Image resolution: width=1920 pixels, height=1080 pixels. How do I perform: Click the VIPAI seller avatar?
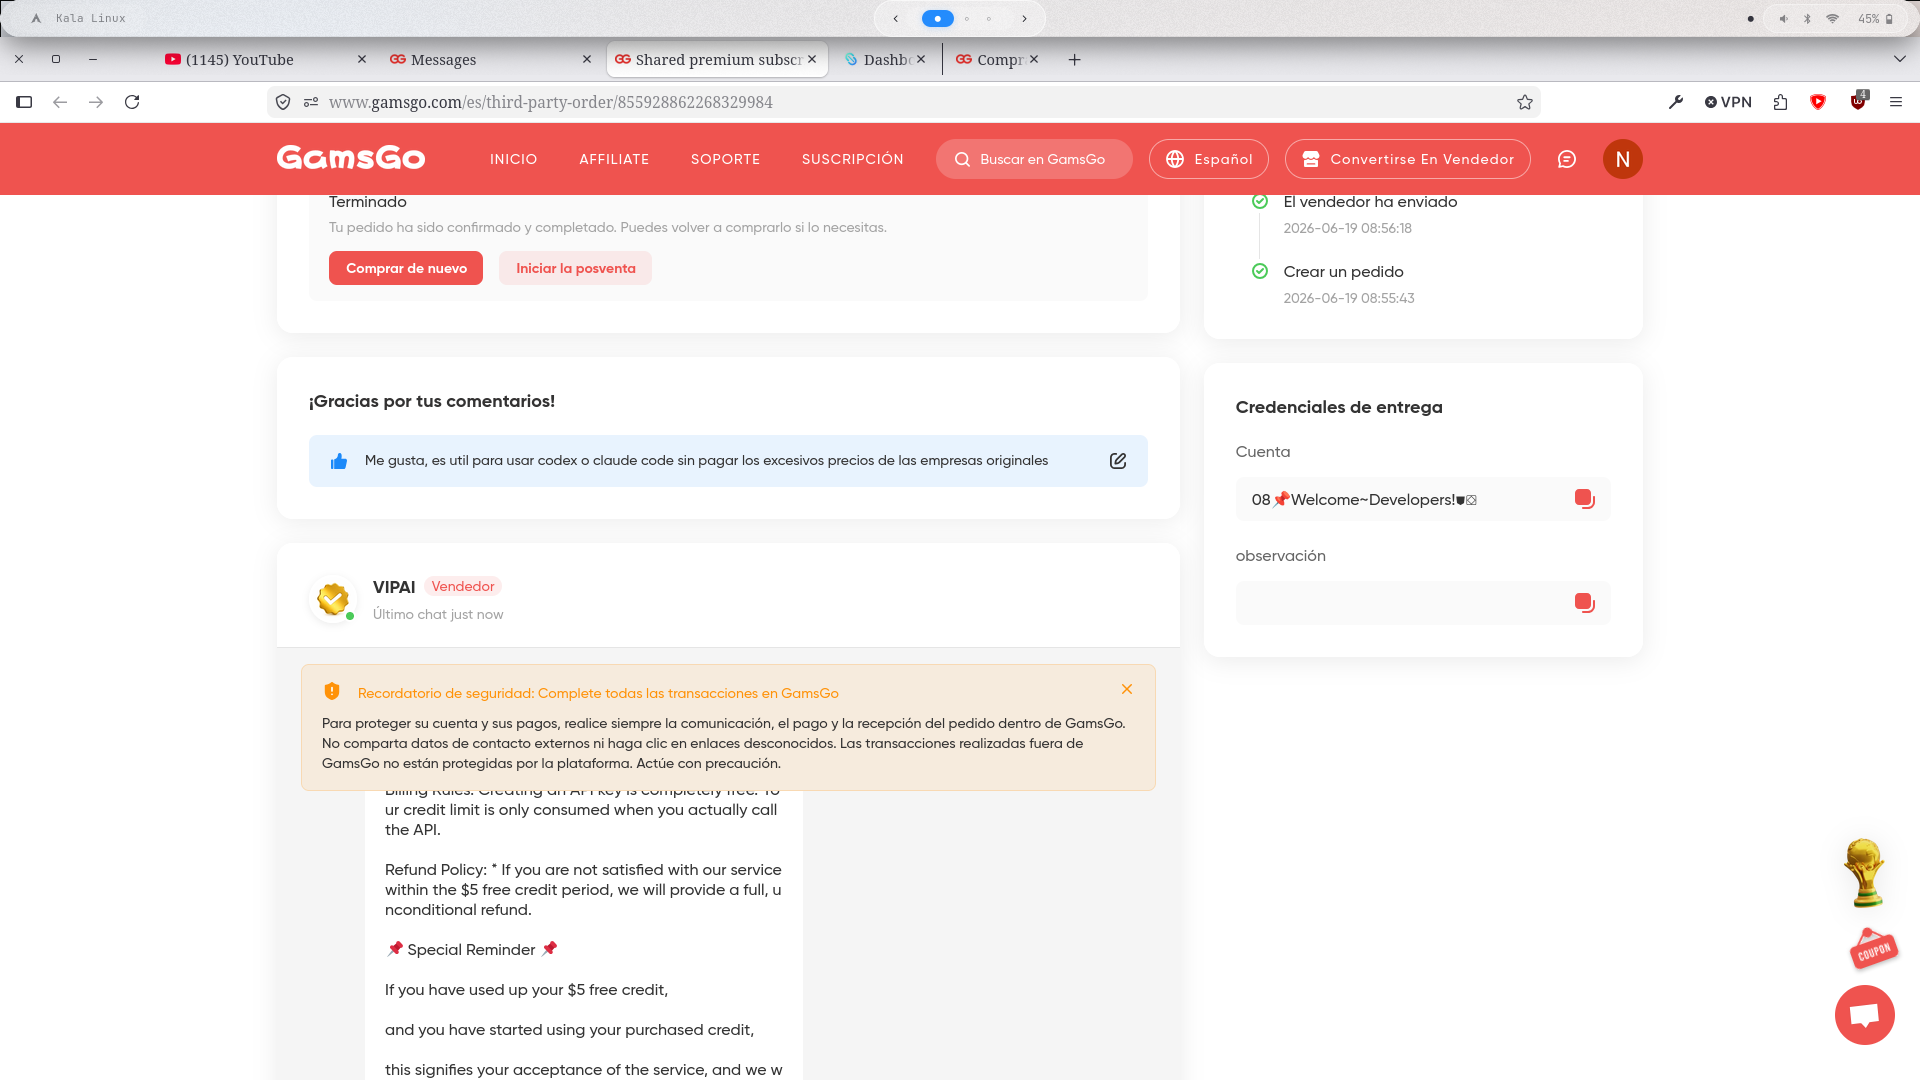click(x=333, y=599)
